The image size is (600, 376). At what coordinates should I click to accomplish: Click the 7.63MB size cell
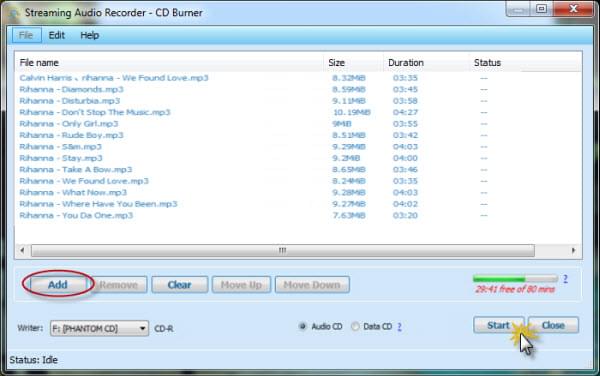click(349, 216)
